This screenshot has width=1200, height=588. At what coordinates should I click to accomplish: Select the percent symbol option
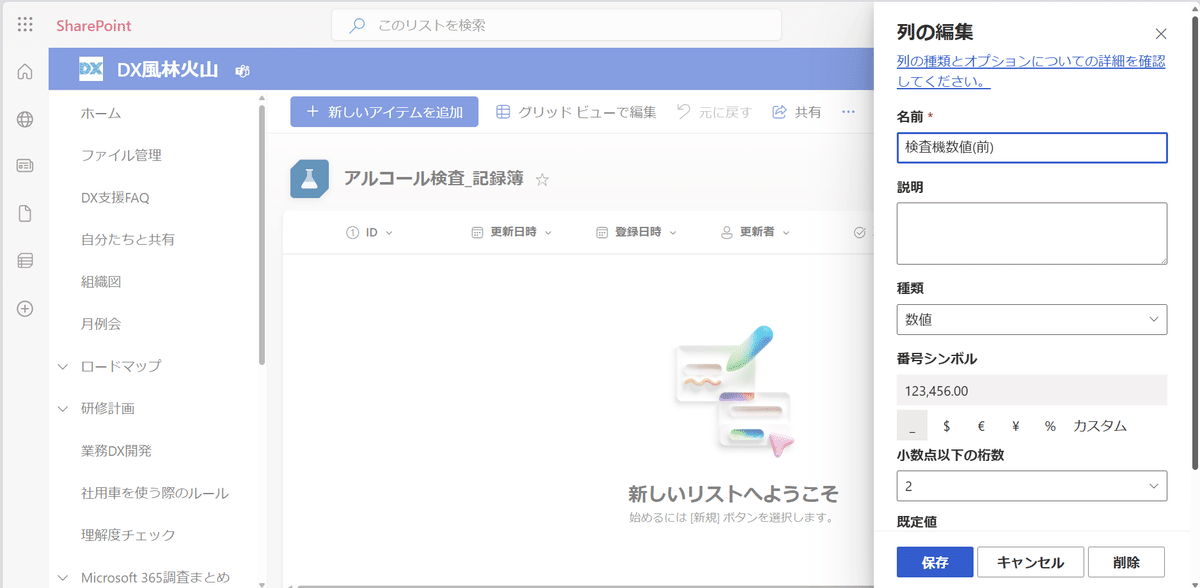coord(1050,426)
